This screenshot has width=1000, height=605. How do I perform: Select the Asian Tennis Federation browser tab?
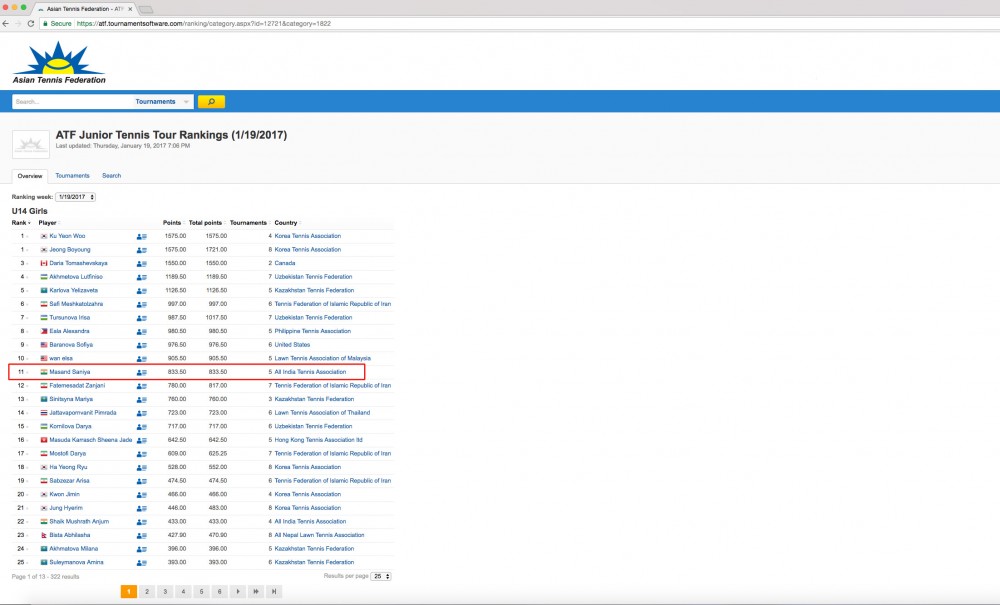[84, 9]
